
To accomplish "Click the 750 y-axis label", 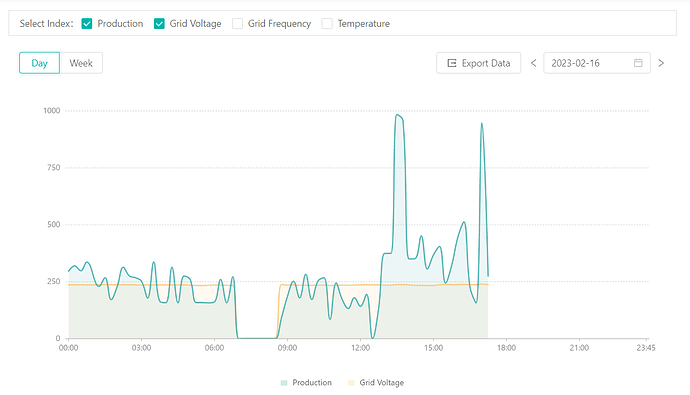I will (53, 168).
